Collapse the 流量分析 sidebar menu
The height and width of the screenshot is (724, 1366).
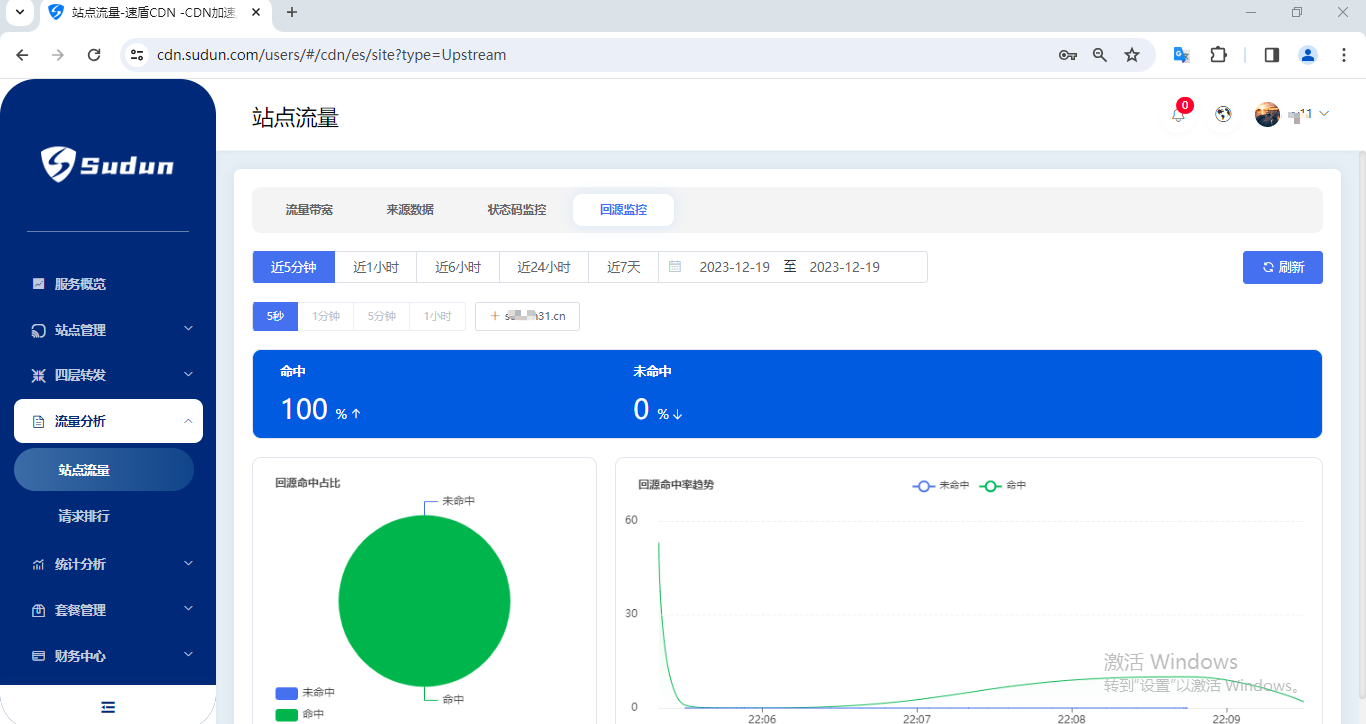108,421
